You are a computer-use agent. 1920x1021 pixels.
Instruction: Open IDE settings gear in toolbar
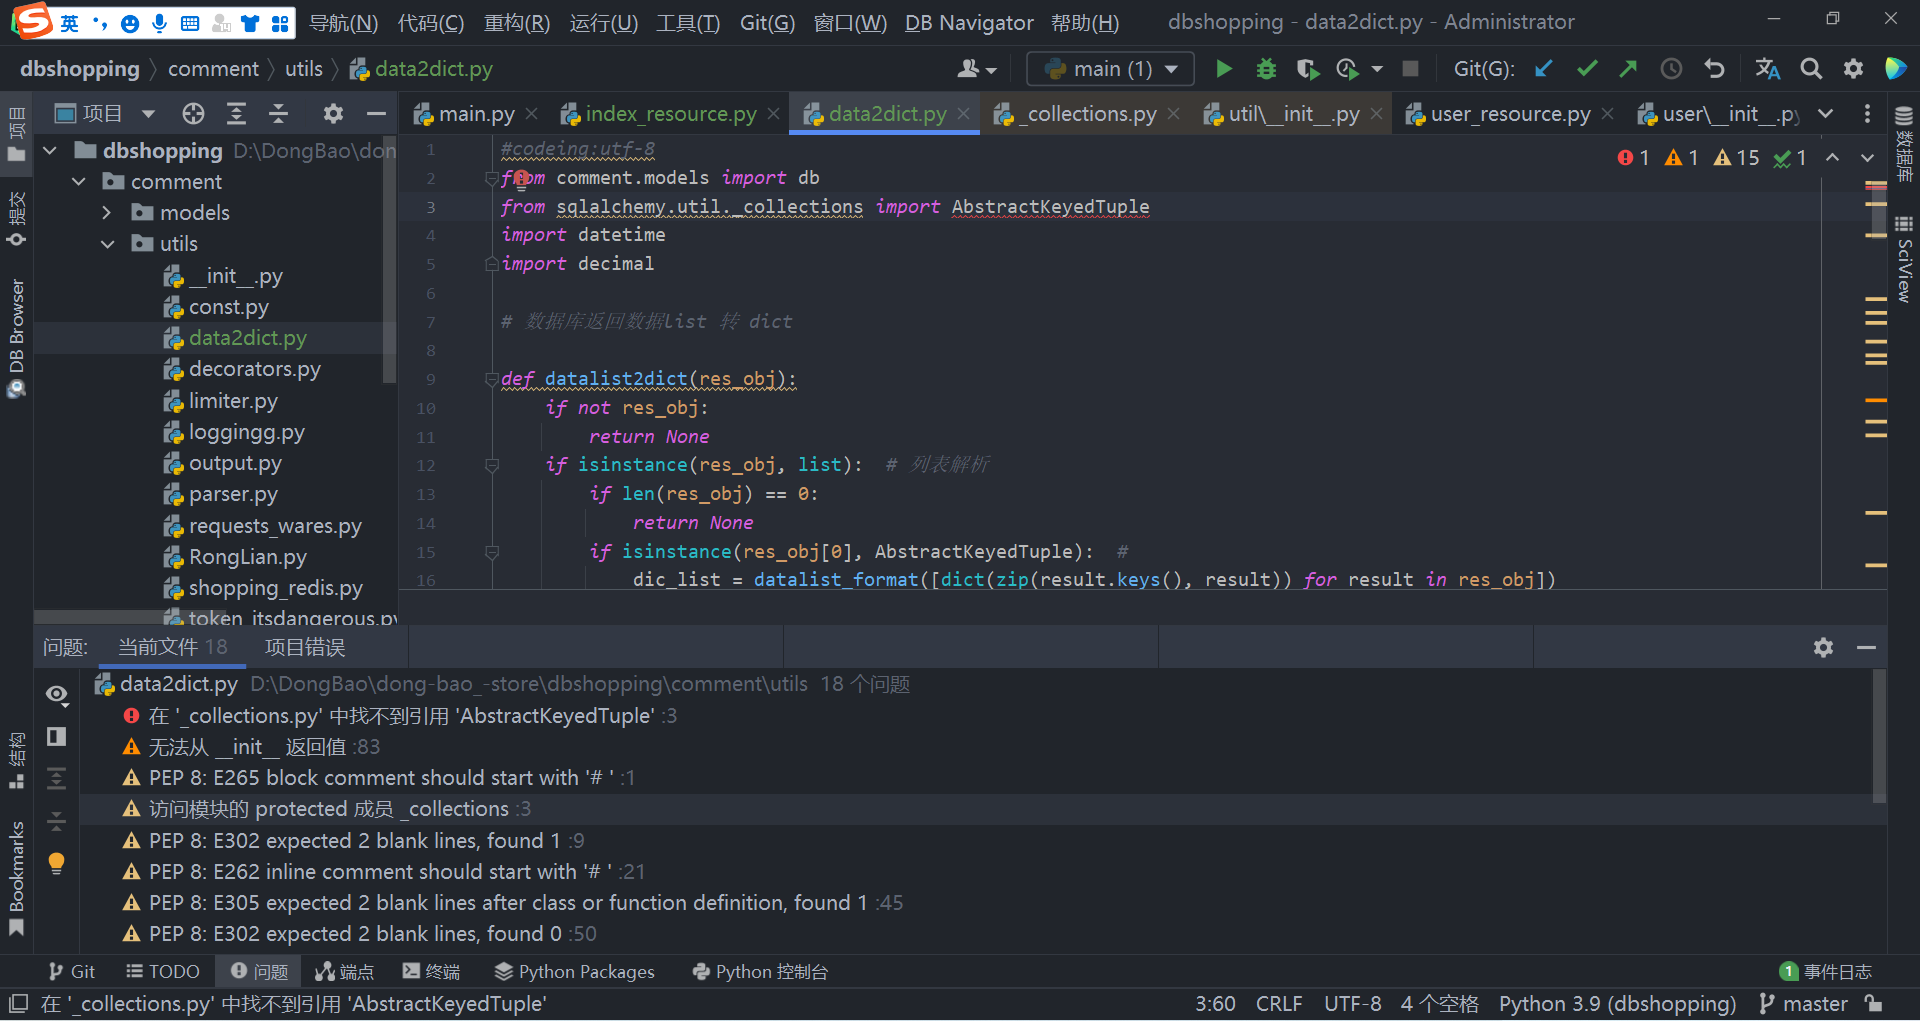pyautogui.click(x=1853, y=69)
